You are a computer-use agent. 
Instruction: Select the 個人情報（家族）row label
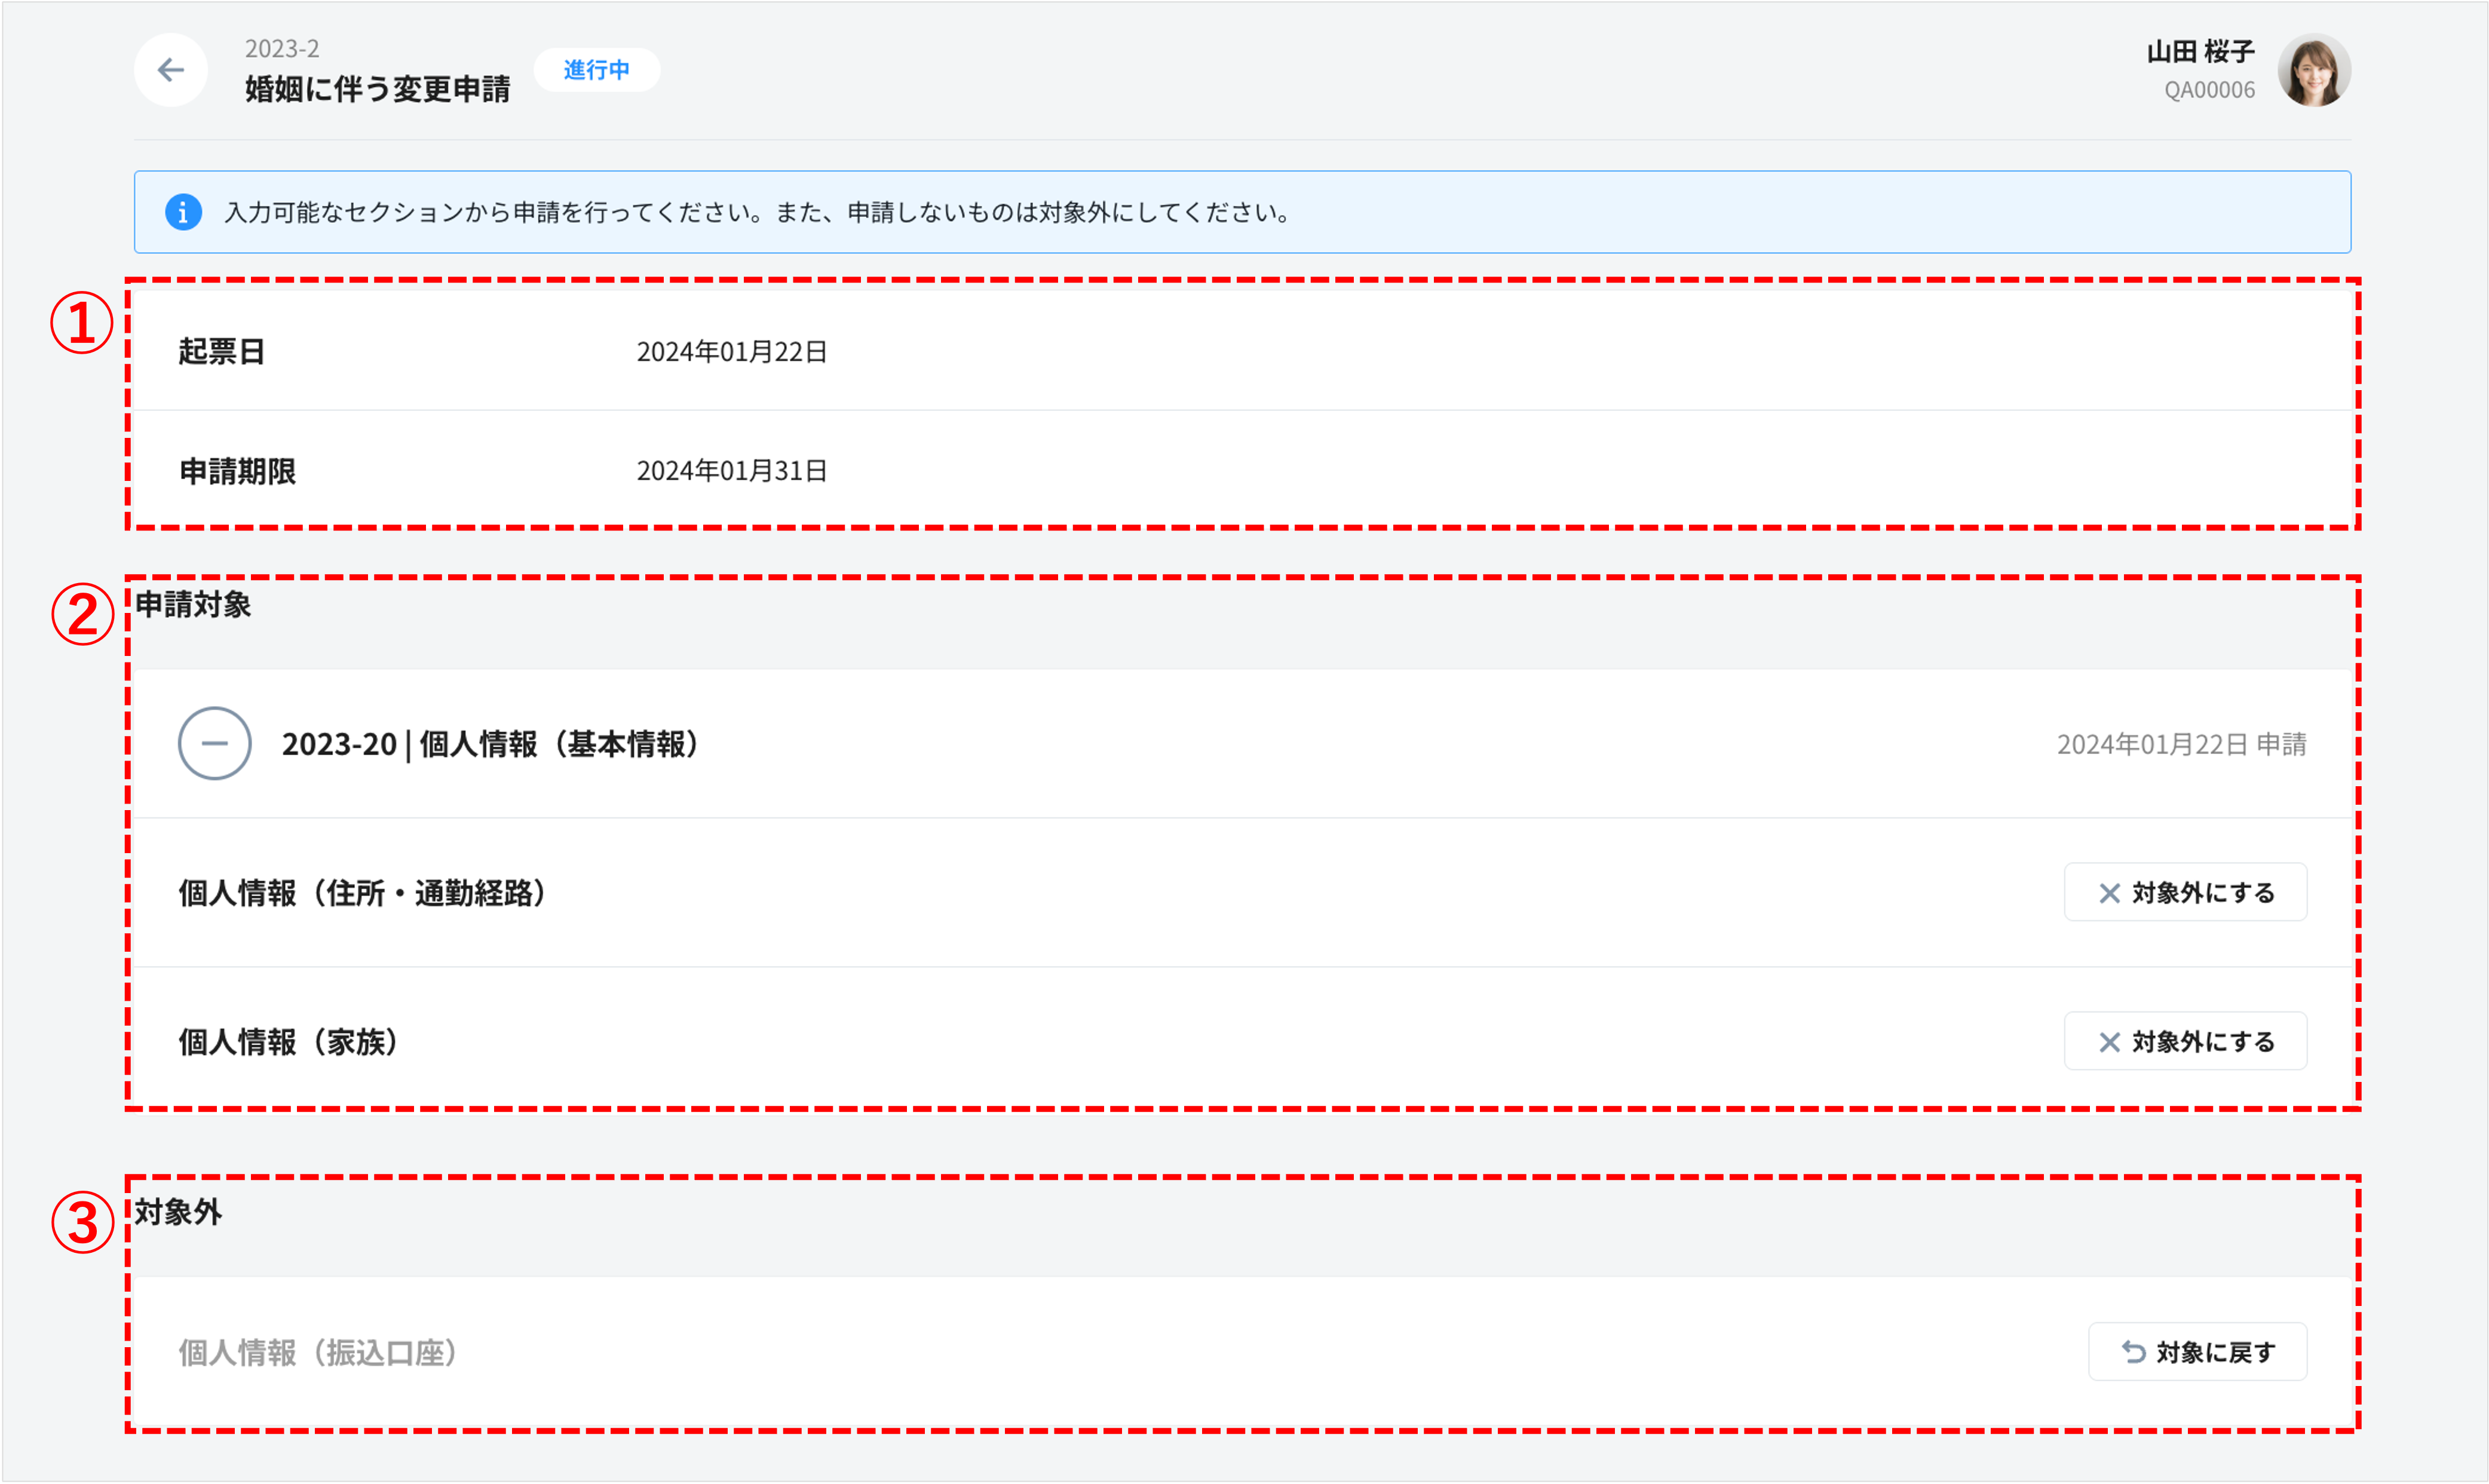pos(288,1040)
